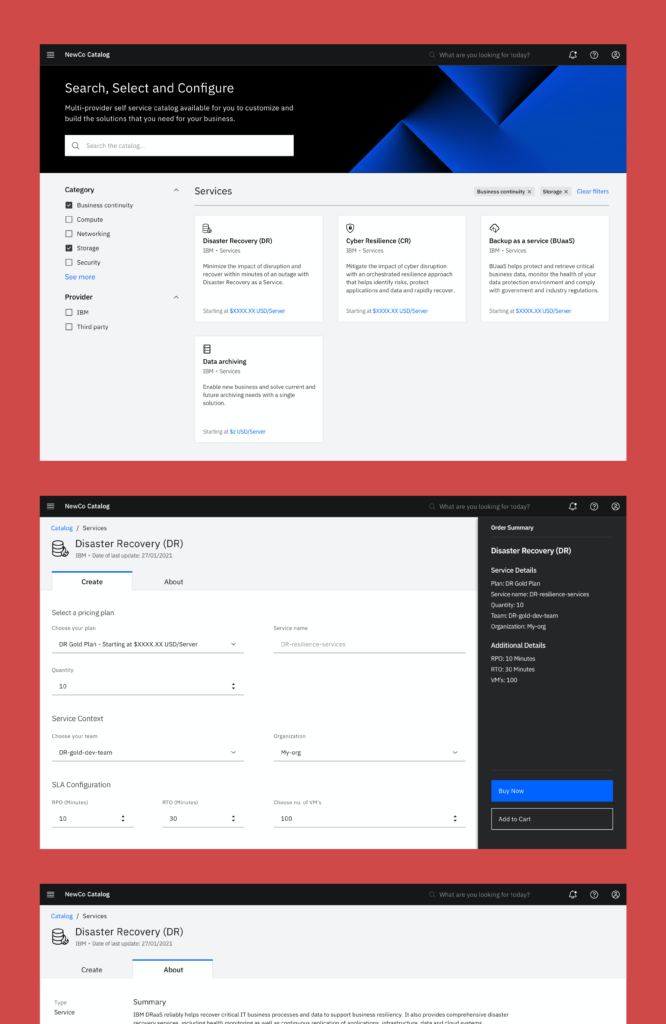Click the Data archiving card icon
The height and width of the screenshot is (1024, 666).
[207, 349]
